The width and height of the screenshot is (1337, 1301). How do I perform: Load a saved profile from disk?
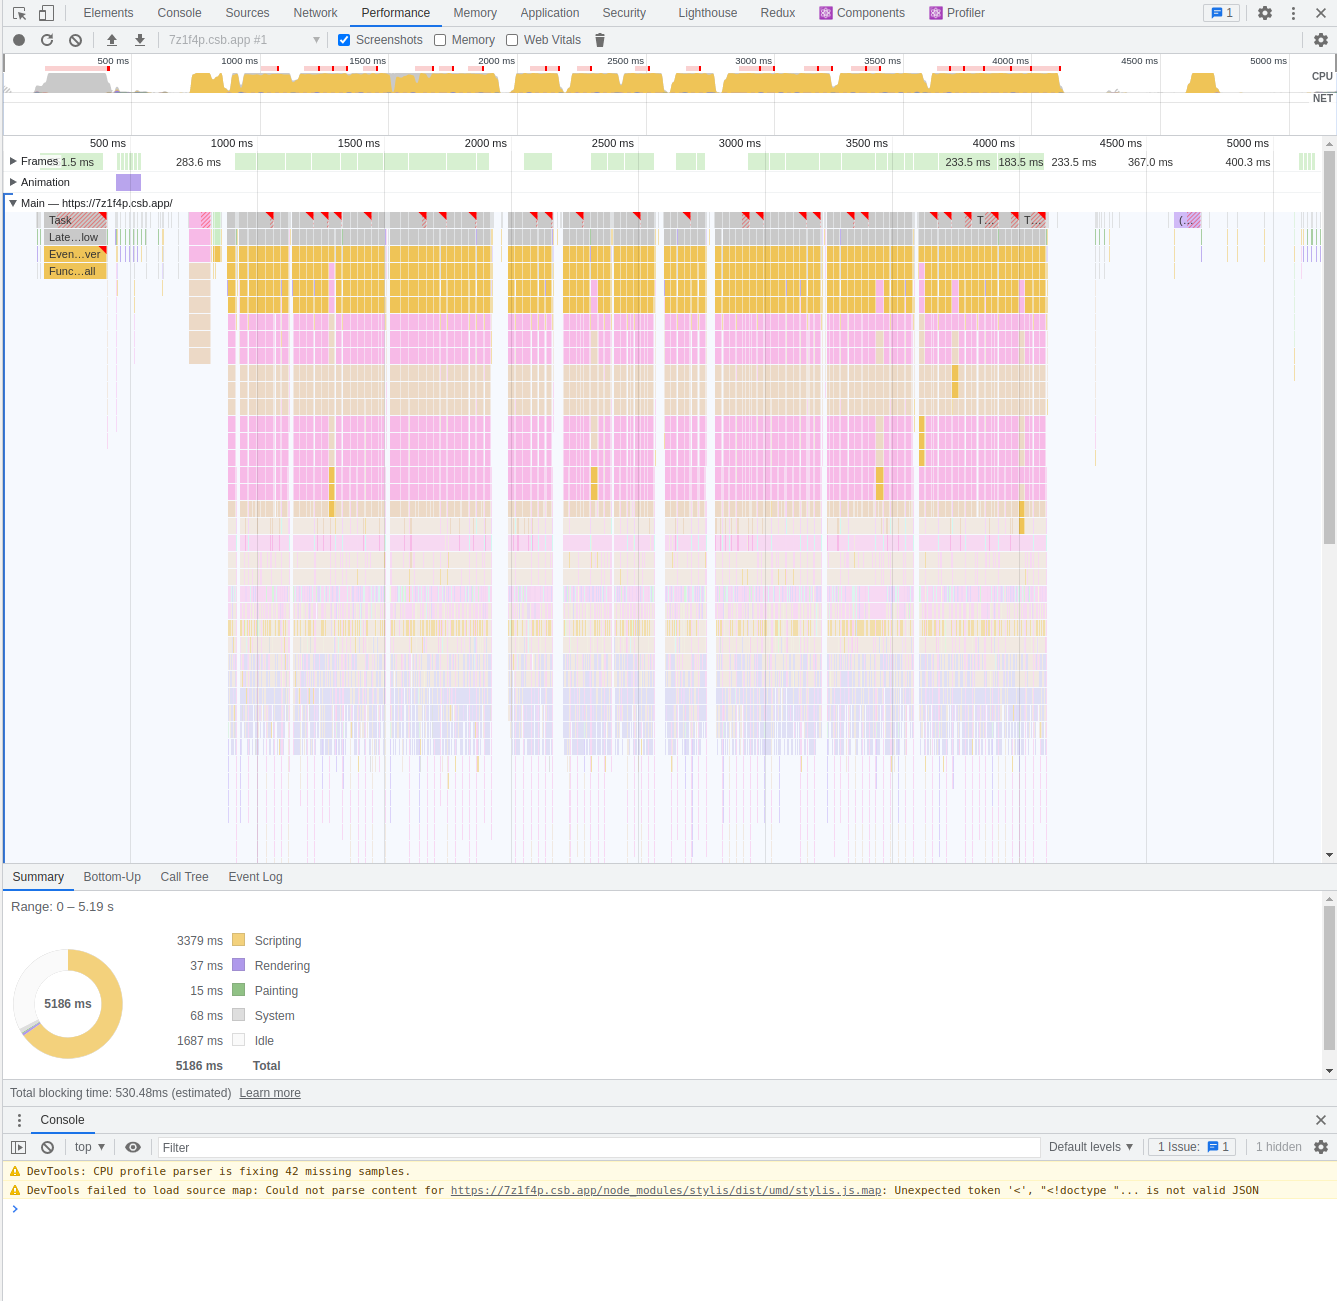pyautogui.click(x=111, y=39)
